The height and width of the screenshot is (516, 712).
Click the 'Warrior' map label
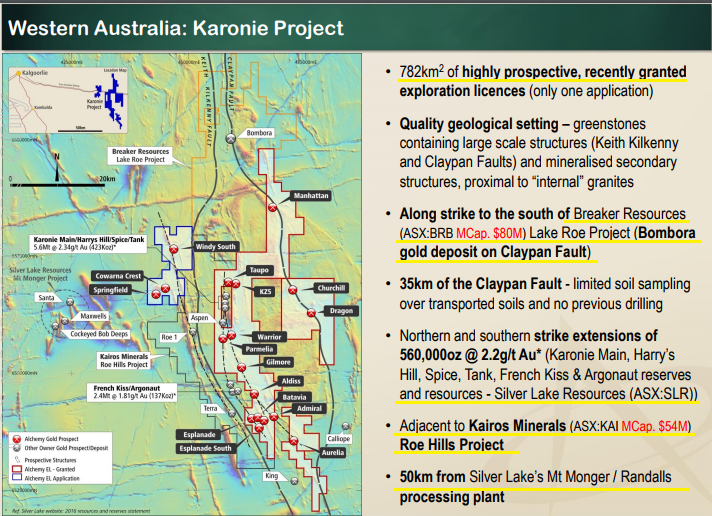click(x=269, y=337)
